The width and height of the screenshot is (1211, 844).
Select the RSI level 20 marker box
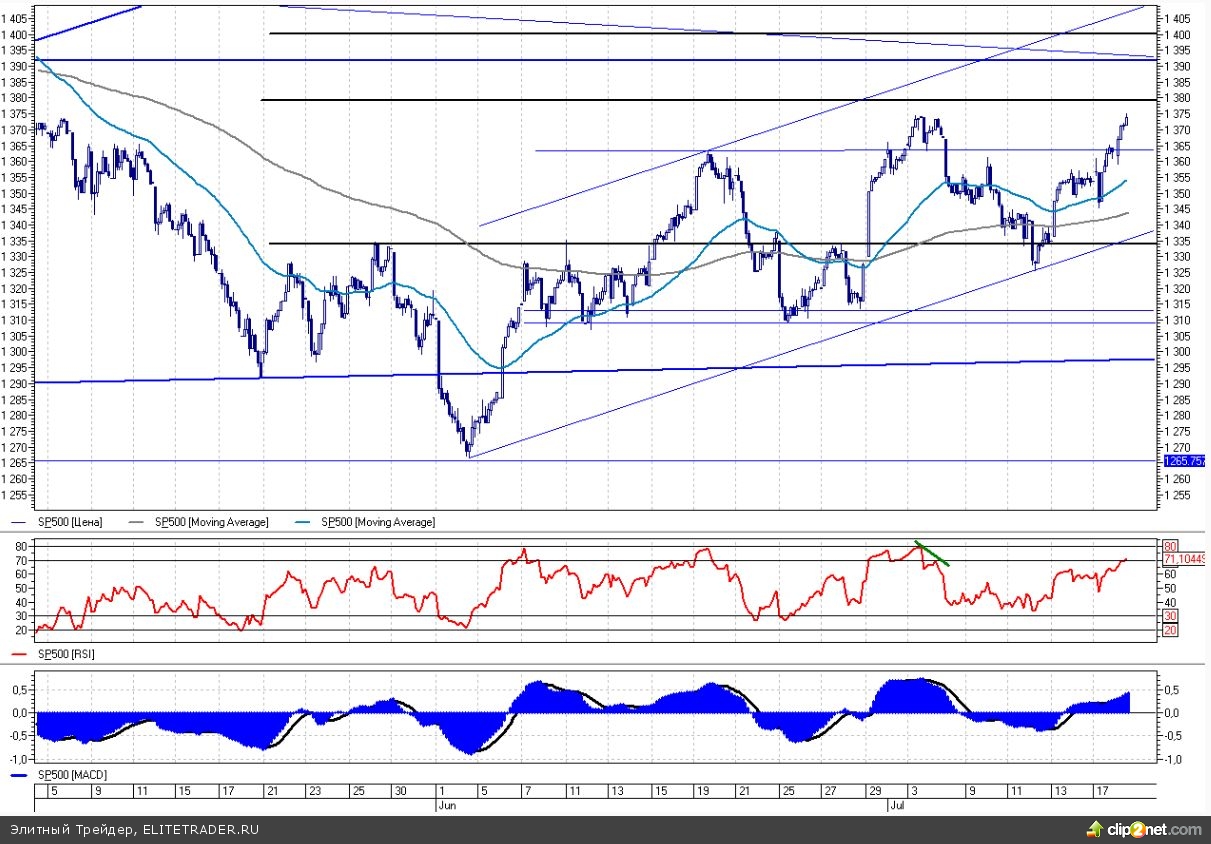(x=1169, y=631)
